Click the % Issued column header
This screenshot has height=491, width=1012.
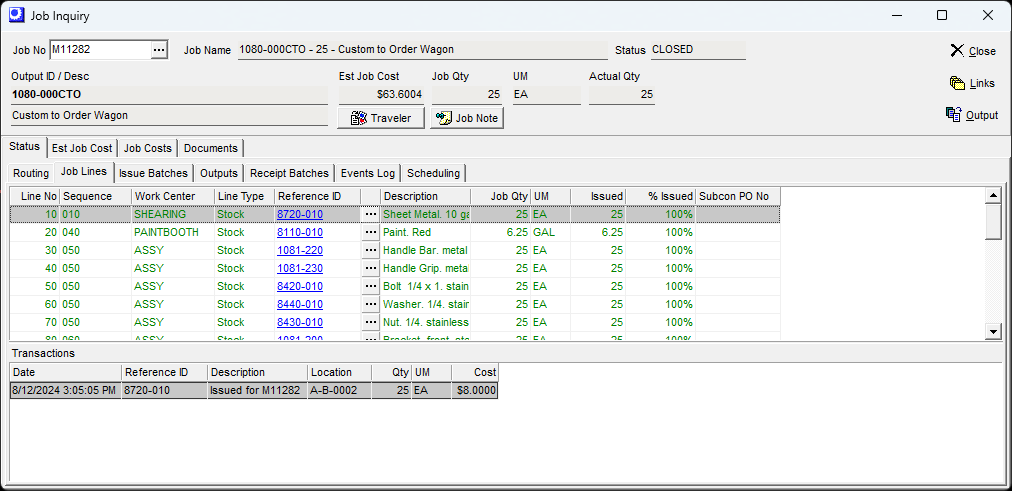[x=661, y=196]
